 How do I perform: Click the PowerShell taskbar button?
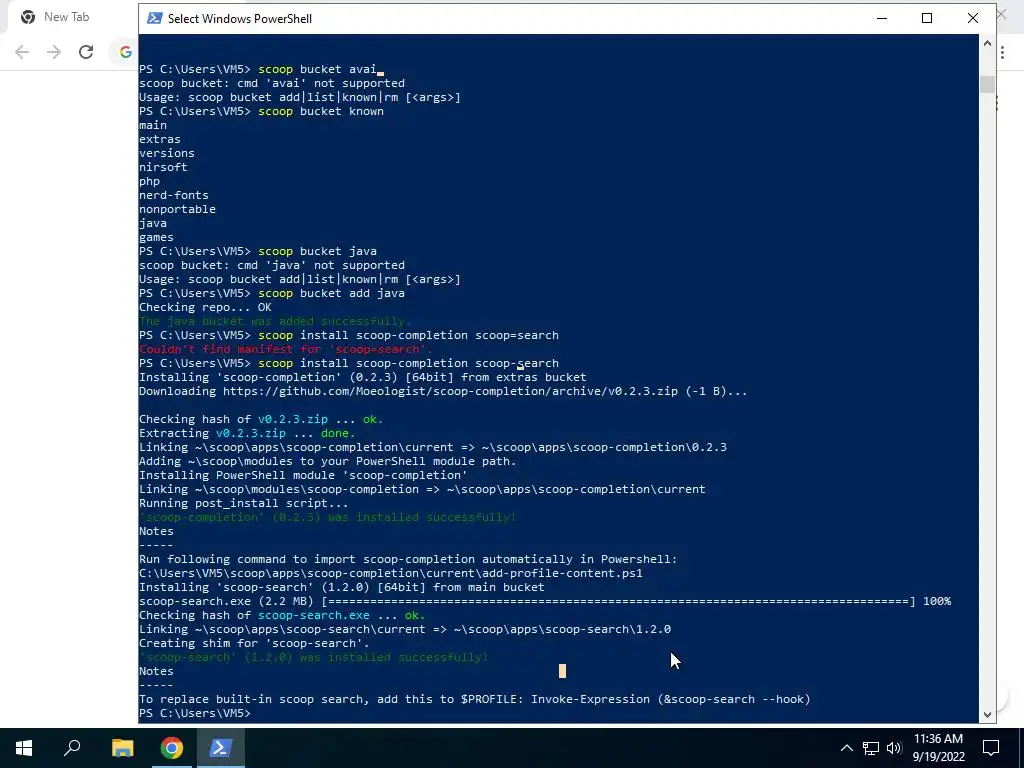click(220, 748)
